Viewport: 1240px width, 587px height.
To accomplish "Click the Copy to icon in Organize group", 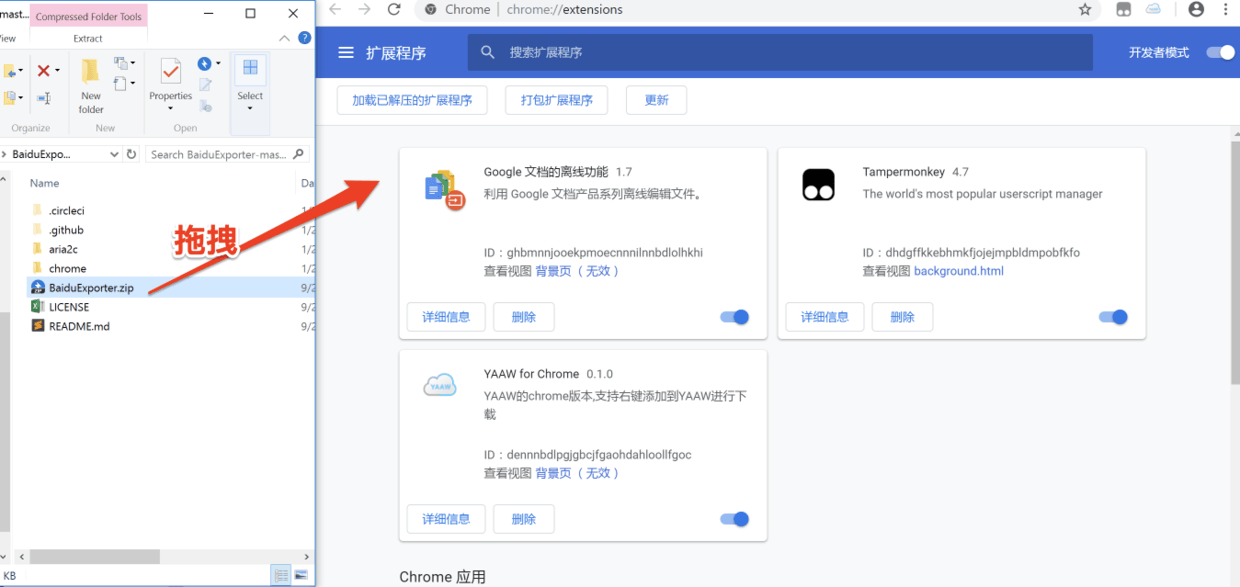I will tap(11, 97).
